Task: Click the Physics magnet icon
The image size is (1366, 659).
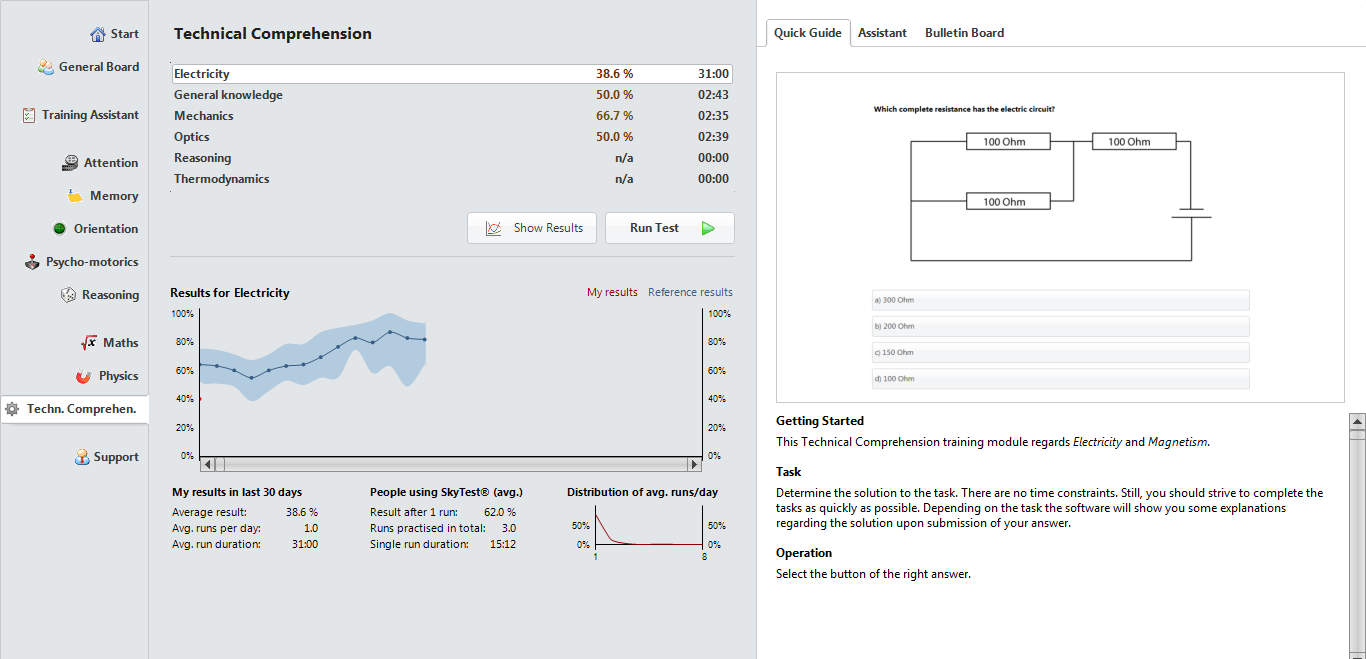Action: pos(84,376)
